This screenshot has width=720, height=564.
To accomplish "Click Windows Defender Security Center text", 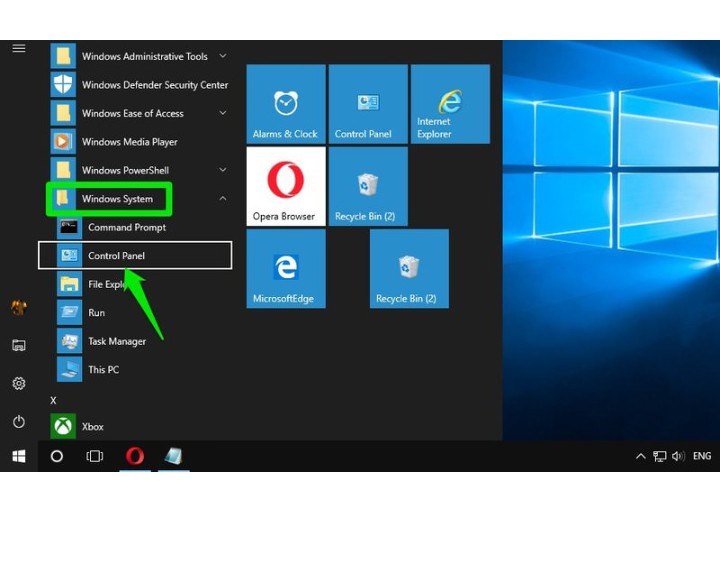I will [x=155, y=85].
